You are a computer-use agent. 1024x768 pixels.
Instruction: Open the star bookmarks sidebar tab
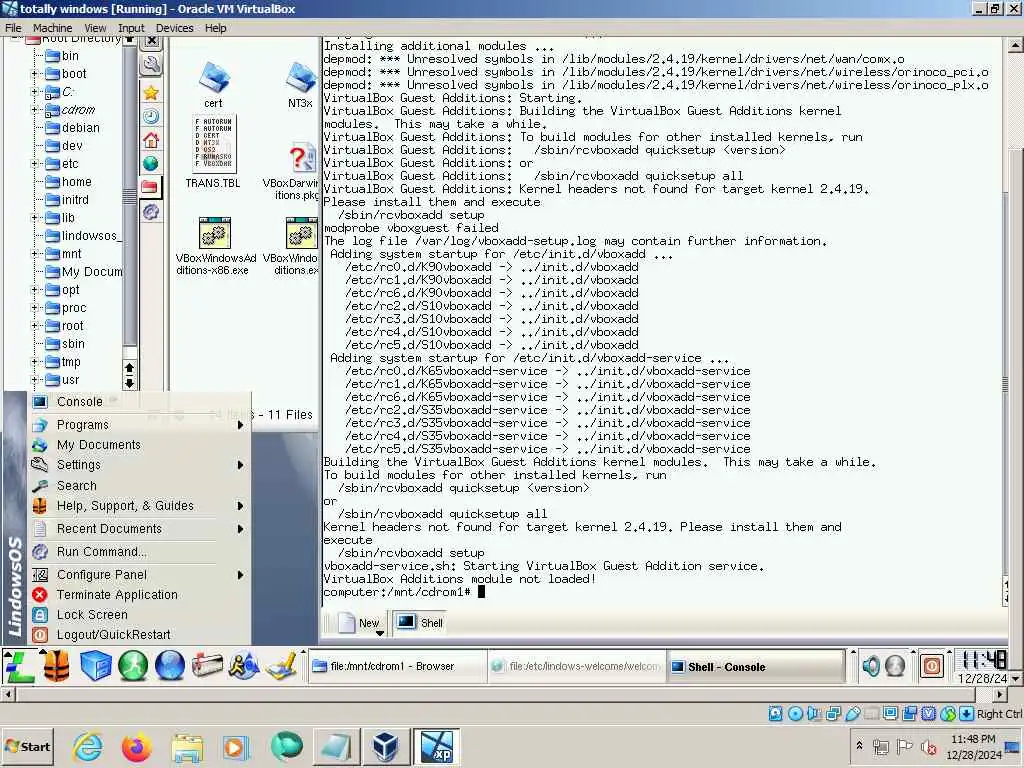[151, 92]
